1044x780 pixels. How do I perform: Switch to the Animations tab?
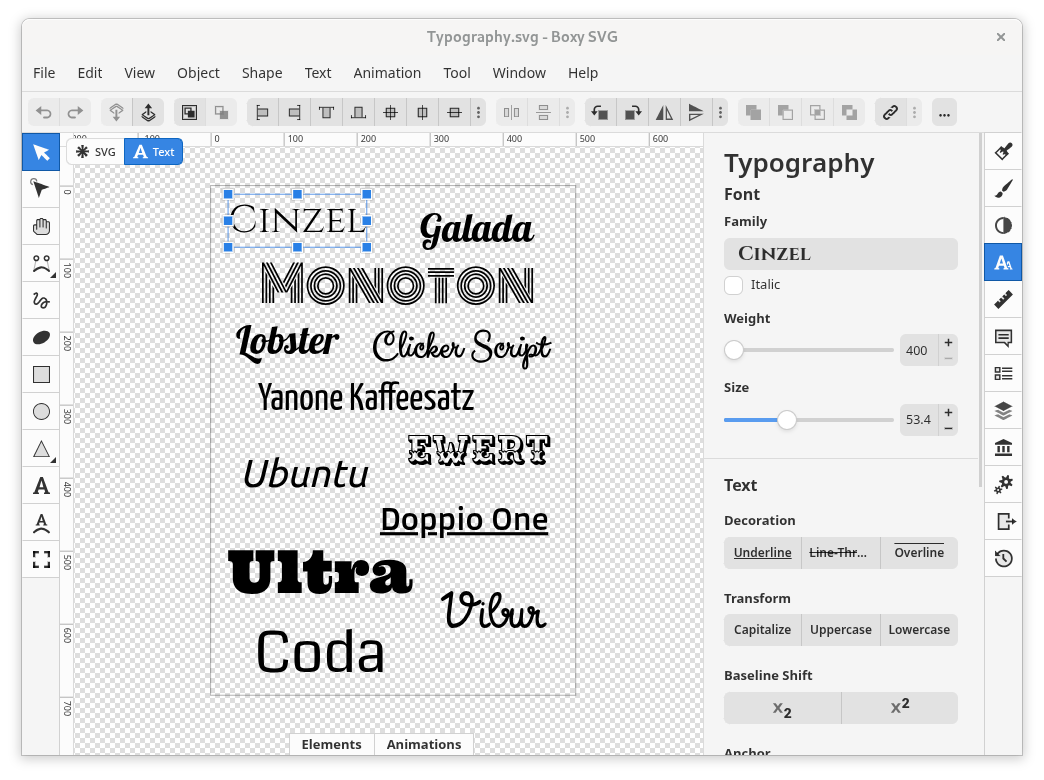pyautogui.click(x=423, y=744)
